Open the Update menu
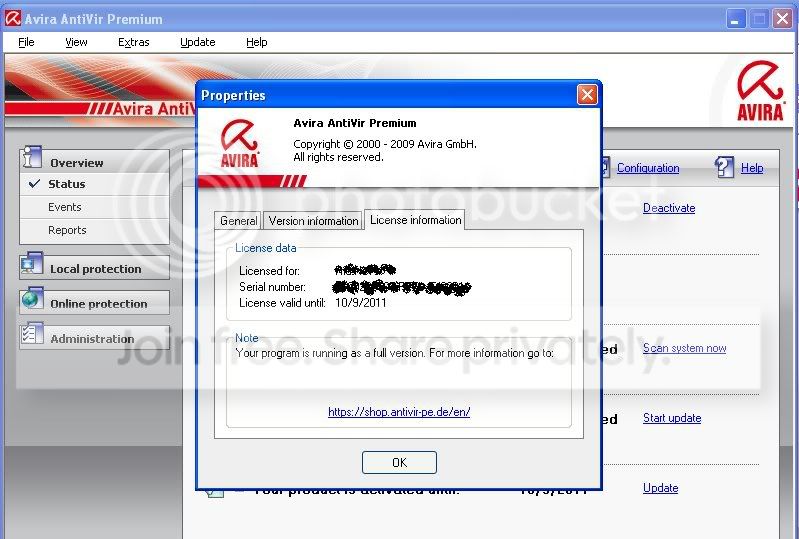This screenshot has width=799, height=539. pos(198,42)
